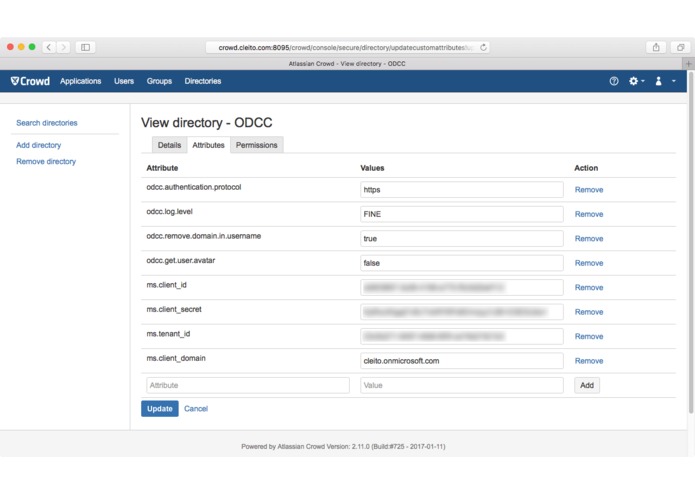Click the page vertical scrollbar
The width and height of the screenshot is (695, 494).
(x=691, y=244)
